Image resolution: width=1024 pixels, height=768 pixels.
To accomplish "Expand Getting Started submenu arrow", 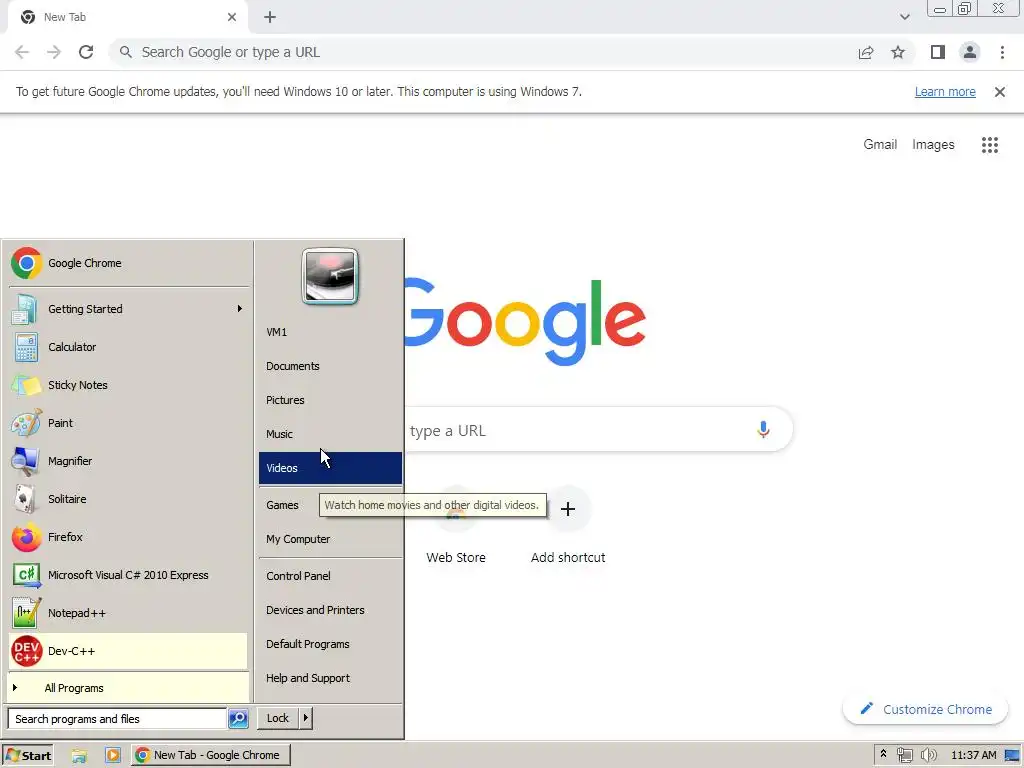I will [x=240, y=309].
